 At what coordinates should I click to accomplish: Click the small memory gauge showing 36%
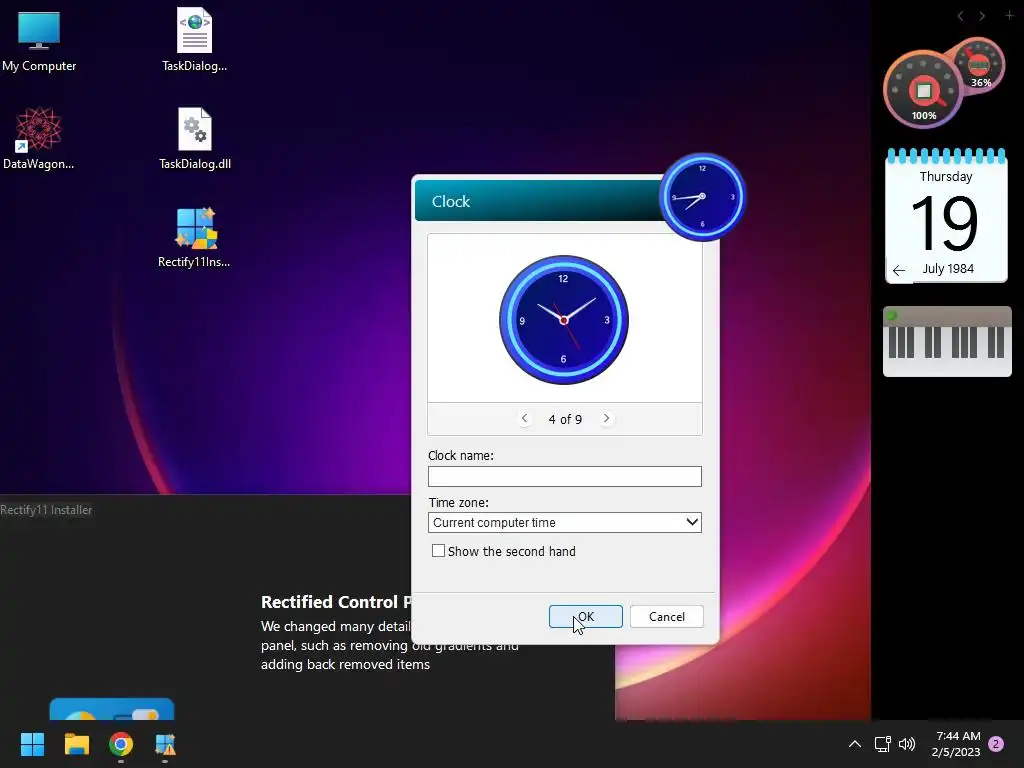pos(979,65)
